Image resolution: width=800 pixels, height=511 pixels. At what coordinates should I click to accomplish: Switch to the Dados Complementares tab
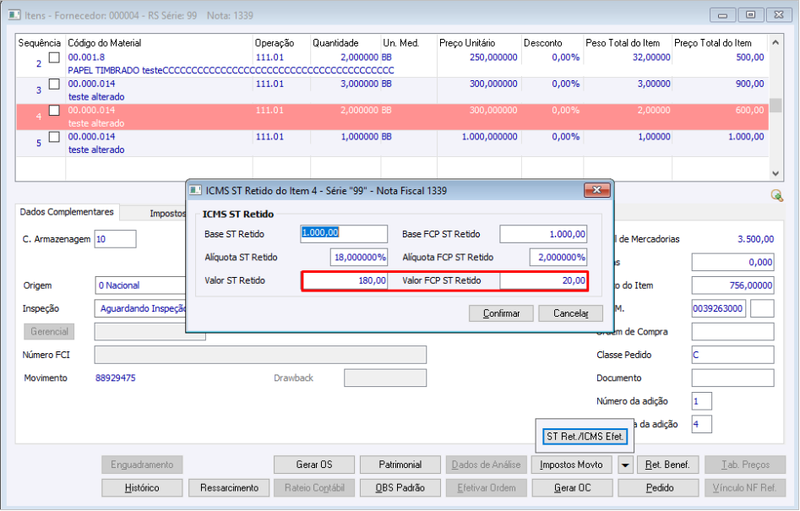pos(67,212)
